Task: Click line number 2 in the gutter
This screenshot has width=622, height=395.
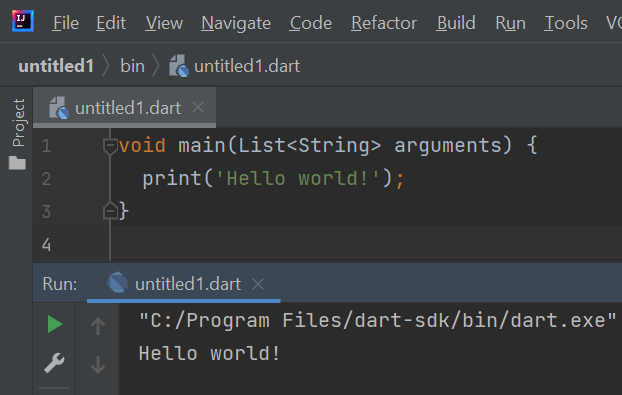Action: tap(46, 178)
